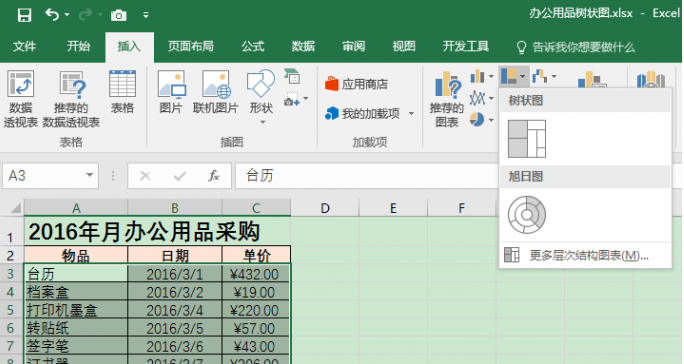
Task: Expand the 我的加载项 dropdown arrow
Action: [x=411, y=114]
